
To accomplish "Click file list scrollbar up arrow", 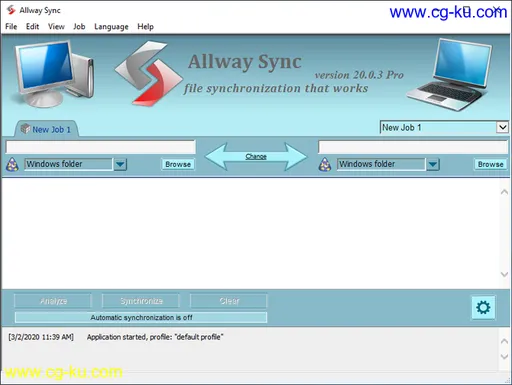I will (504, 192).
